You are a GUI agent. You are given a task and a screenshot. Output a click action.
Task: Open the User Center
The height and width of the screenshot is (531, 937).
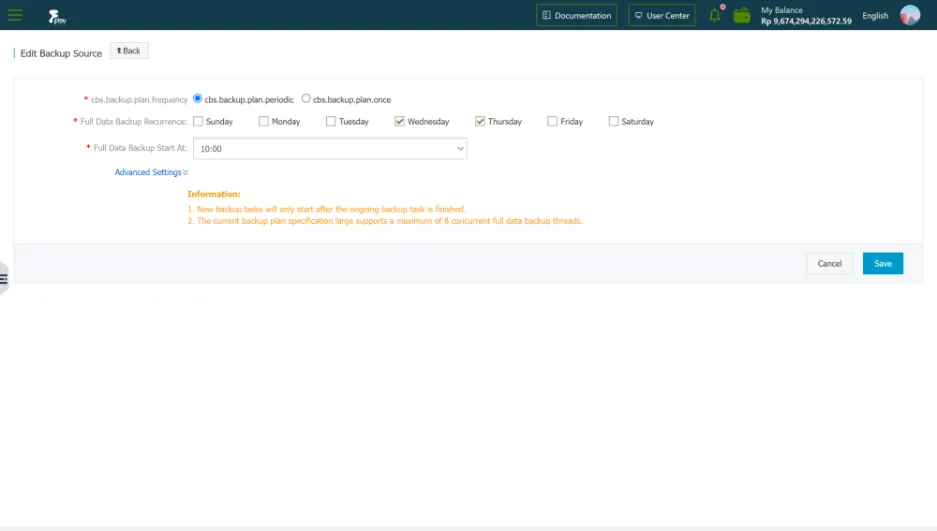[662, 15]
